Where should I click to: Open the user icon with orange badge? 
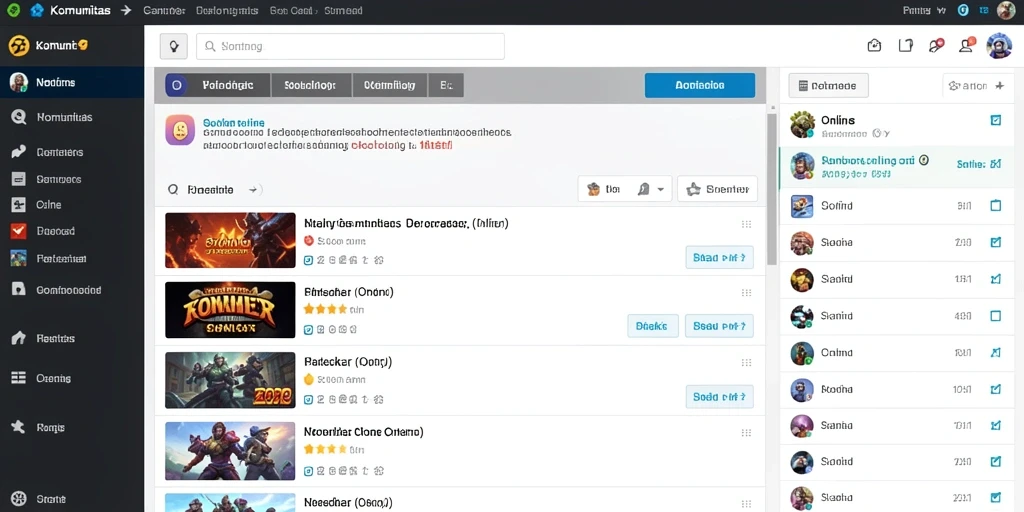tap(967, 44)
